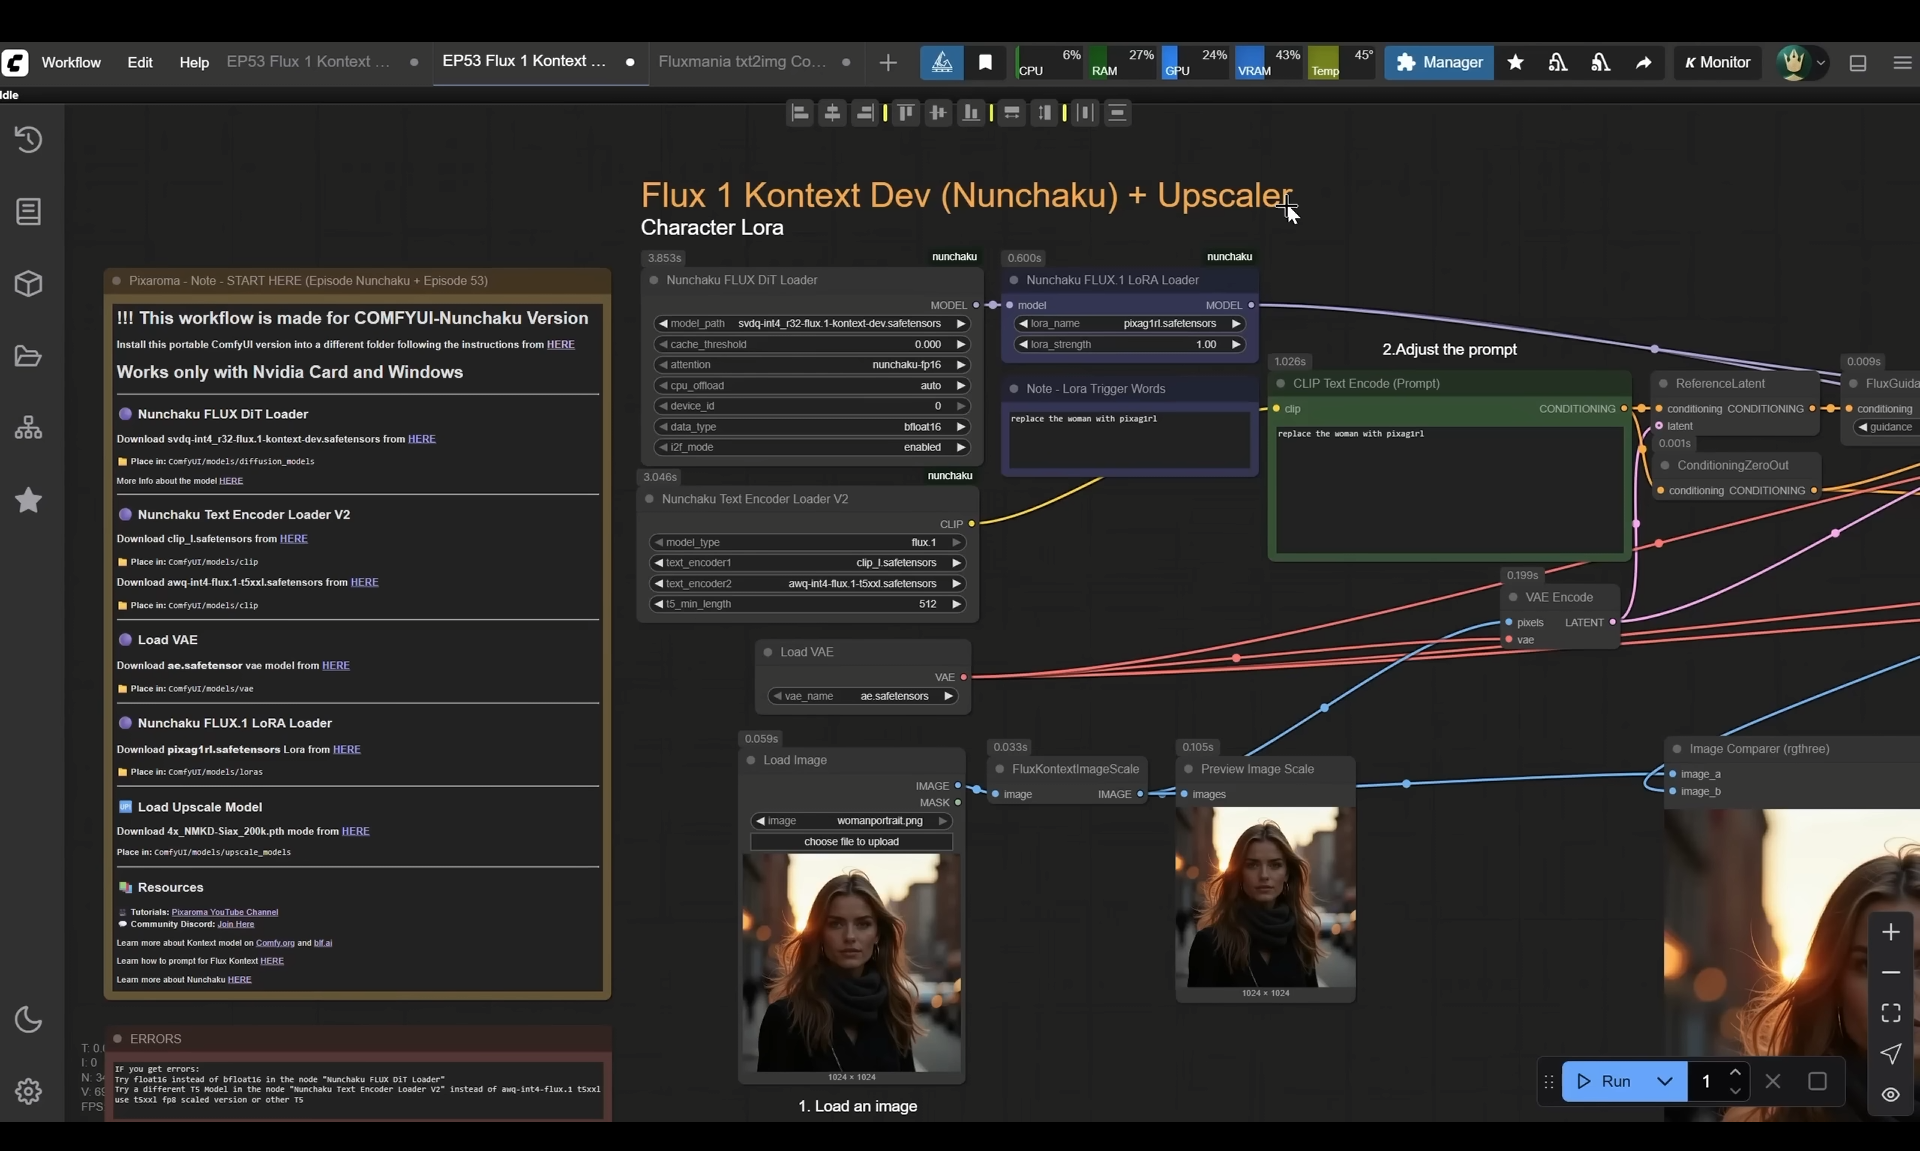Increment the batch count stepper up
Image resolution: width=1920 pixels, height=1151 pixels.
[x=1735, y=1072]
